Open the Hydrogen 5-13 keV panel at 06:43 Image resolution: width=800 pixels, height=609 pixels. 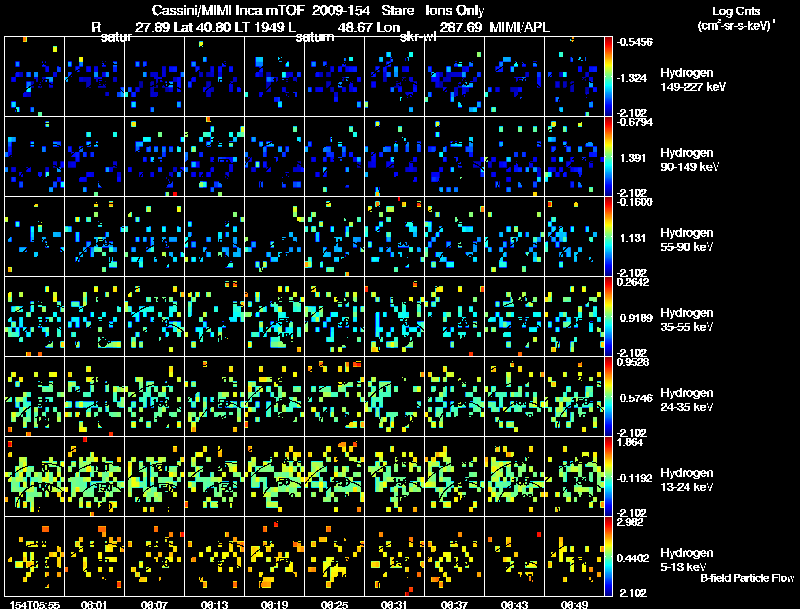pyautogui.click(x=515, y=556)
